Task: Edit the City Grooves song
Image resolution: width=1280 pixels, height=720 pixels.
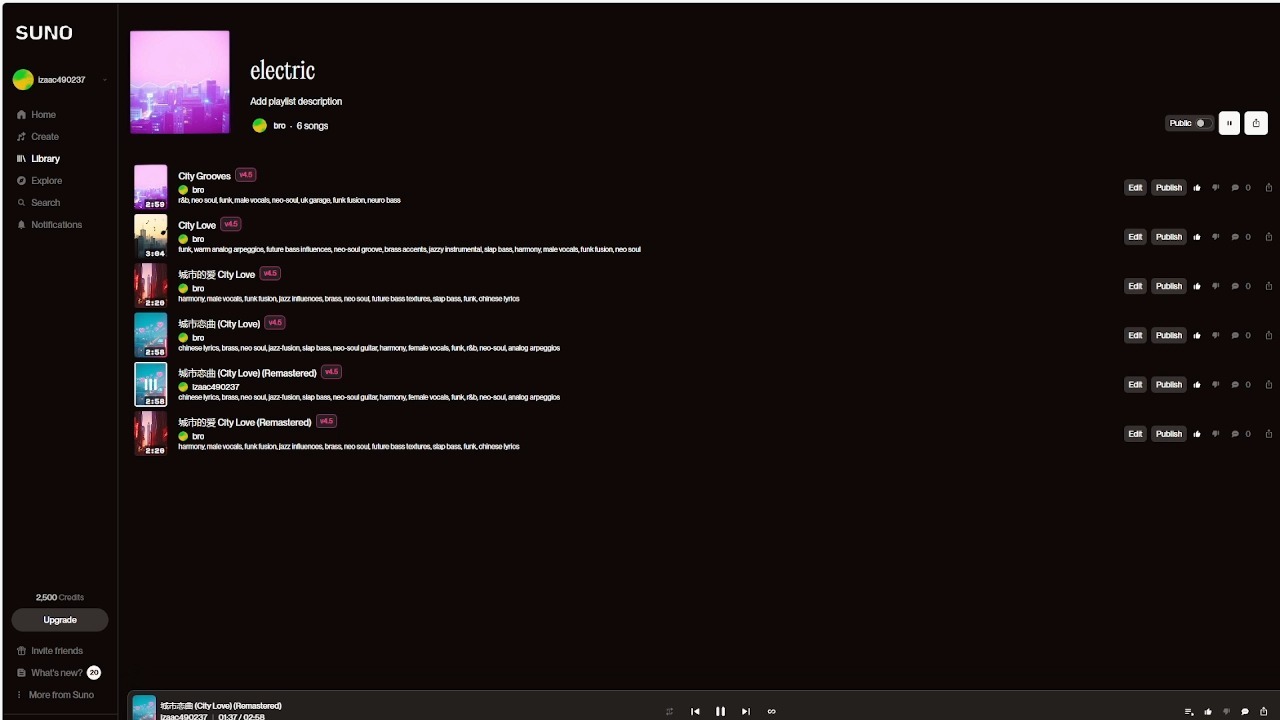Action: pos(1135,188)
